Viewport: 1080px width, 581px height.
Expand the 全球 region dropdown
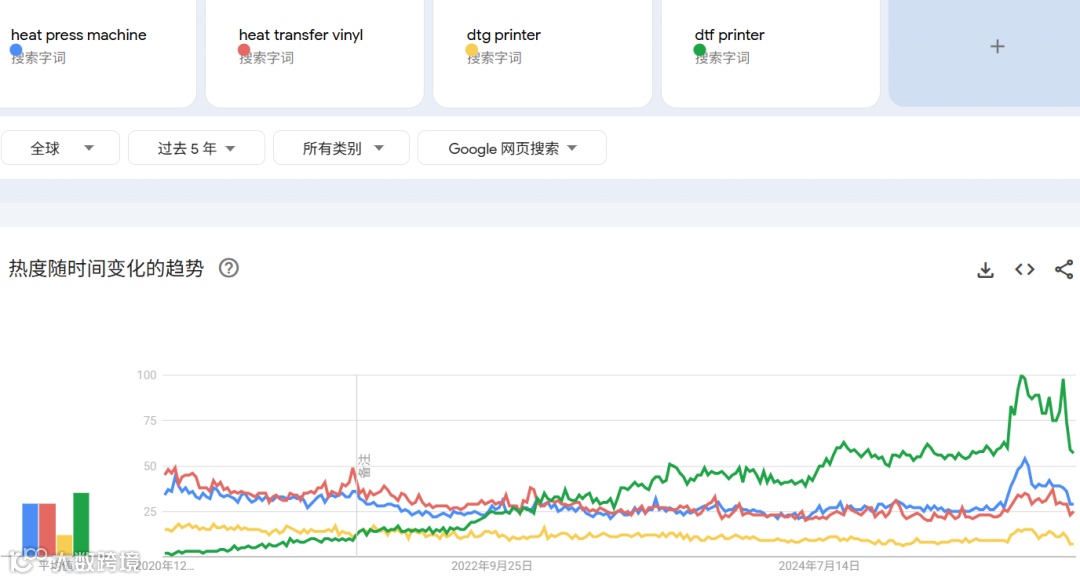60,148
